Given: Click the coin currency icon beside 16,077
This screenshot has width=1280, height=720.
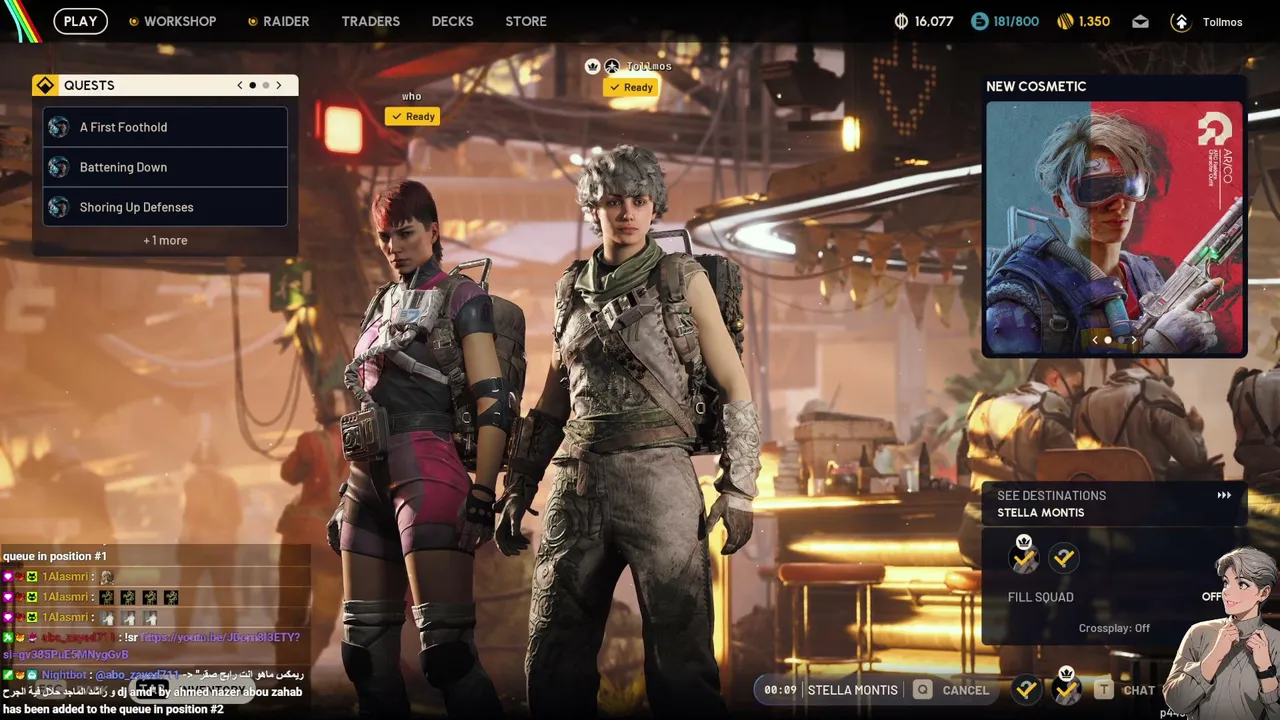Looking at the screenshot, I should 900,21.
